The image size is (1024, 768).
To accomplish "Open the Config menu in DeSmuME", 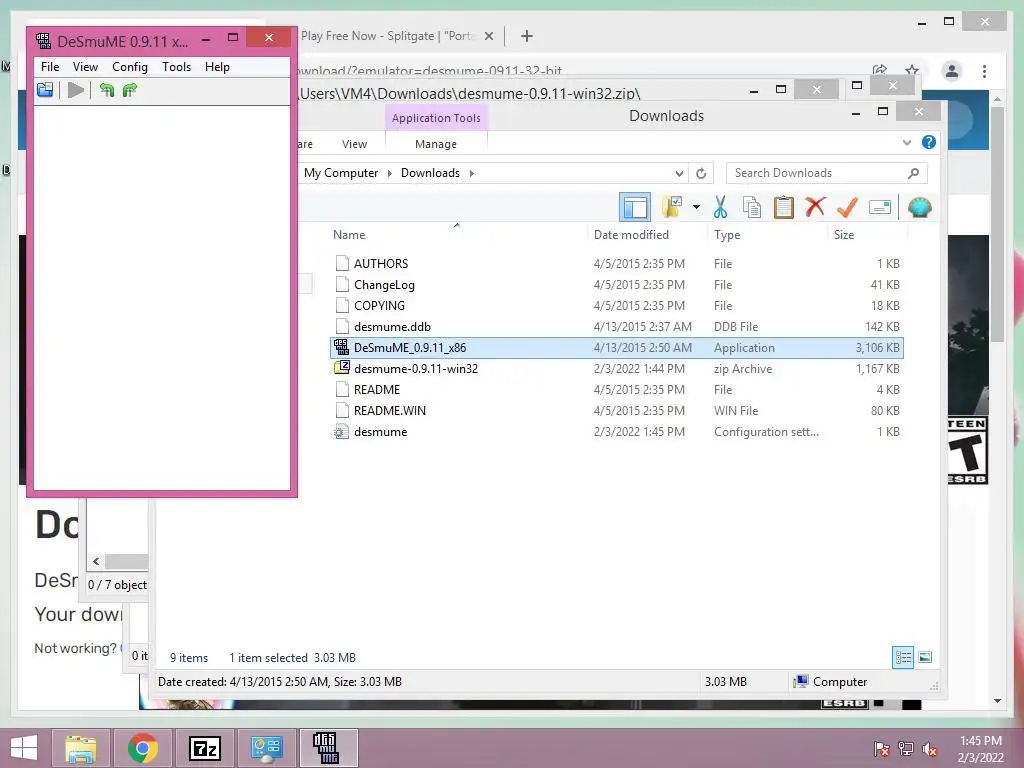I will 129,67.
